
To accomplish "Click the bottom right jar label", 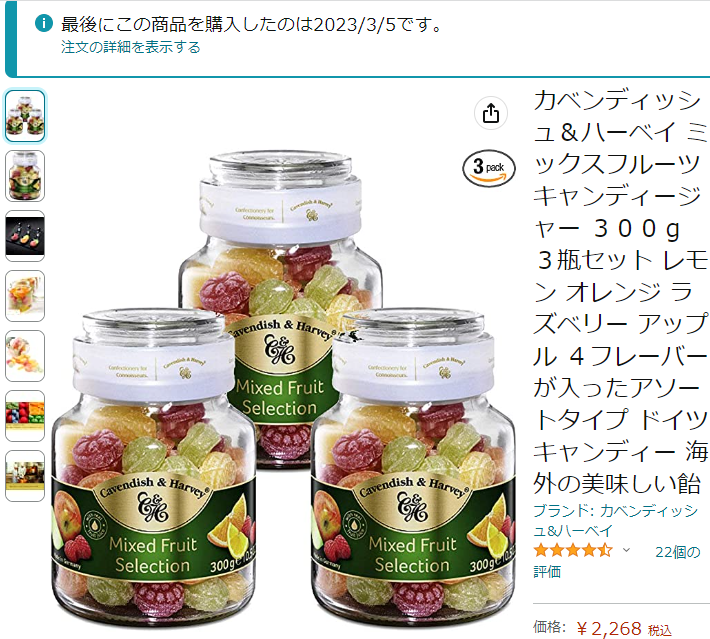I will [x=413, y=532].
